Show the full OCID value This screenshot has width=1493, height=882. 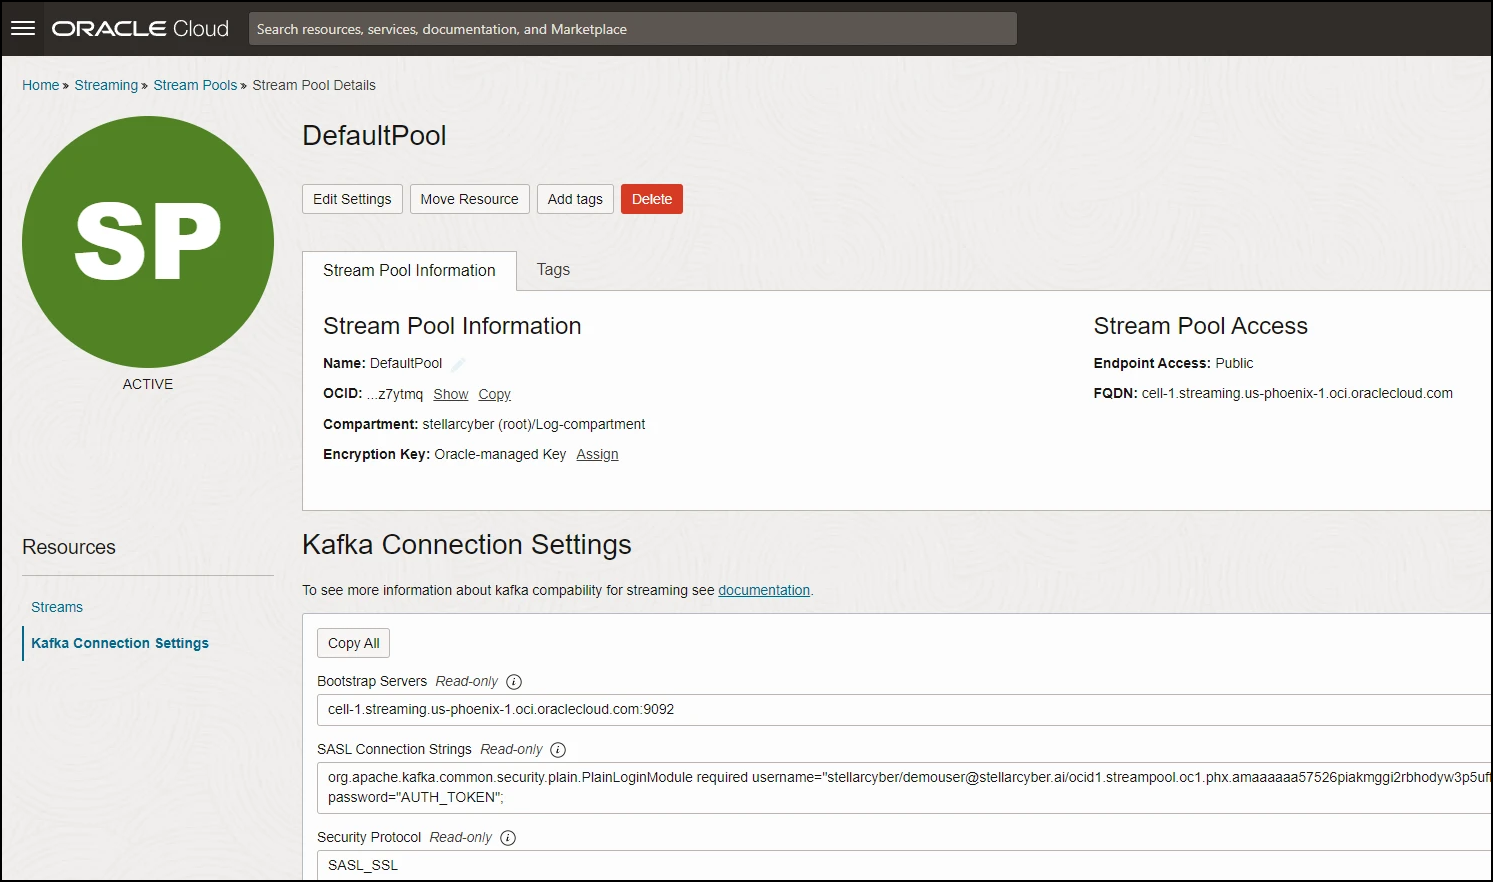[x=450, y=394]
